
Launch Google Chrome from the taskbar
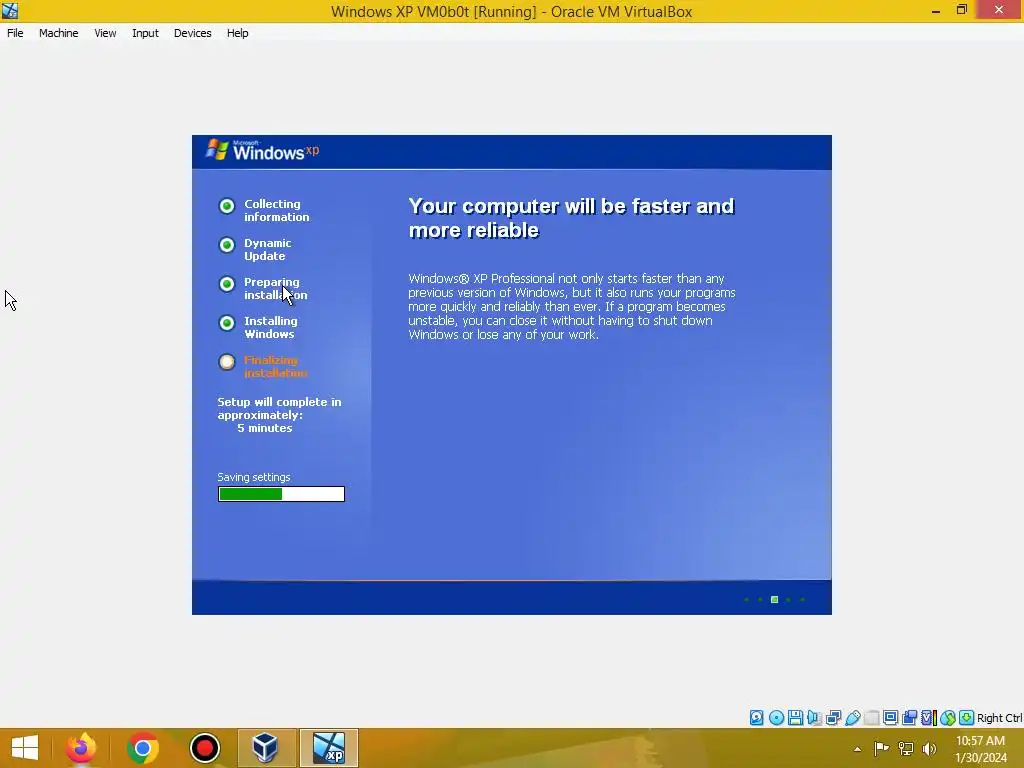coord(142,748)
